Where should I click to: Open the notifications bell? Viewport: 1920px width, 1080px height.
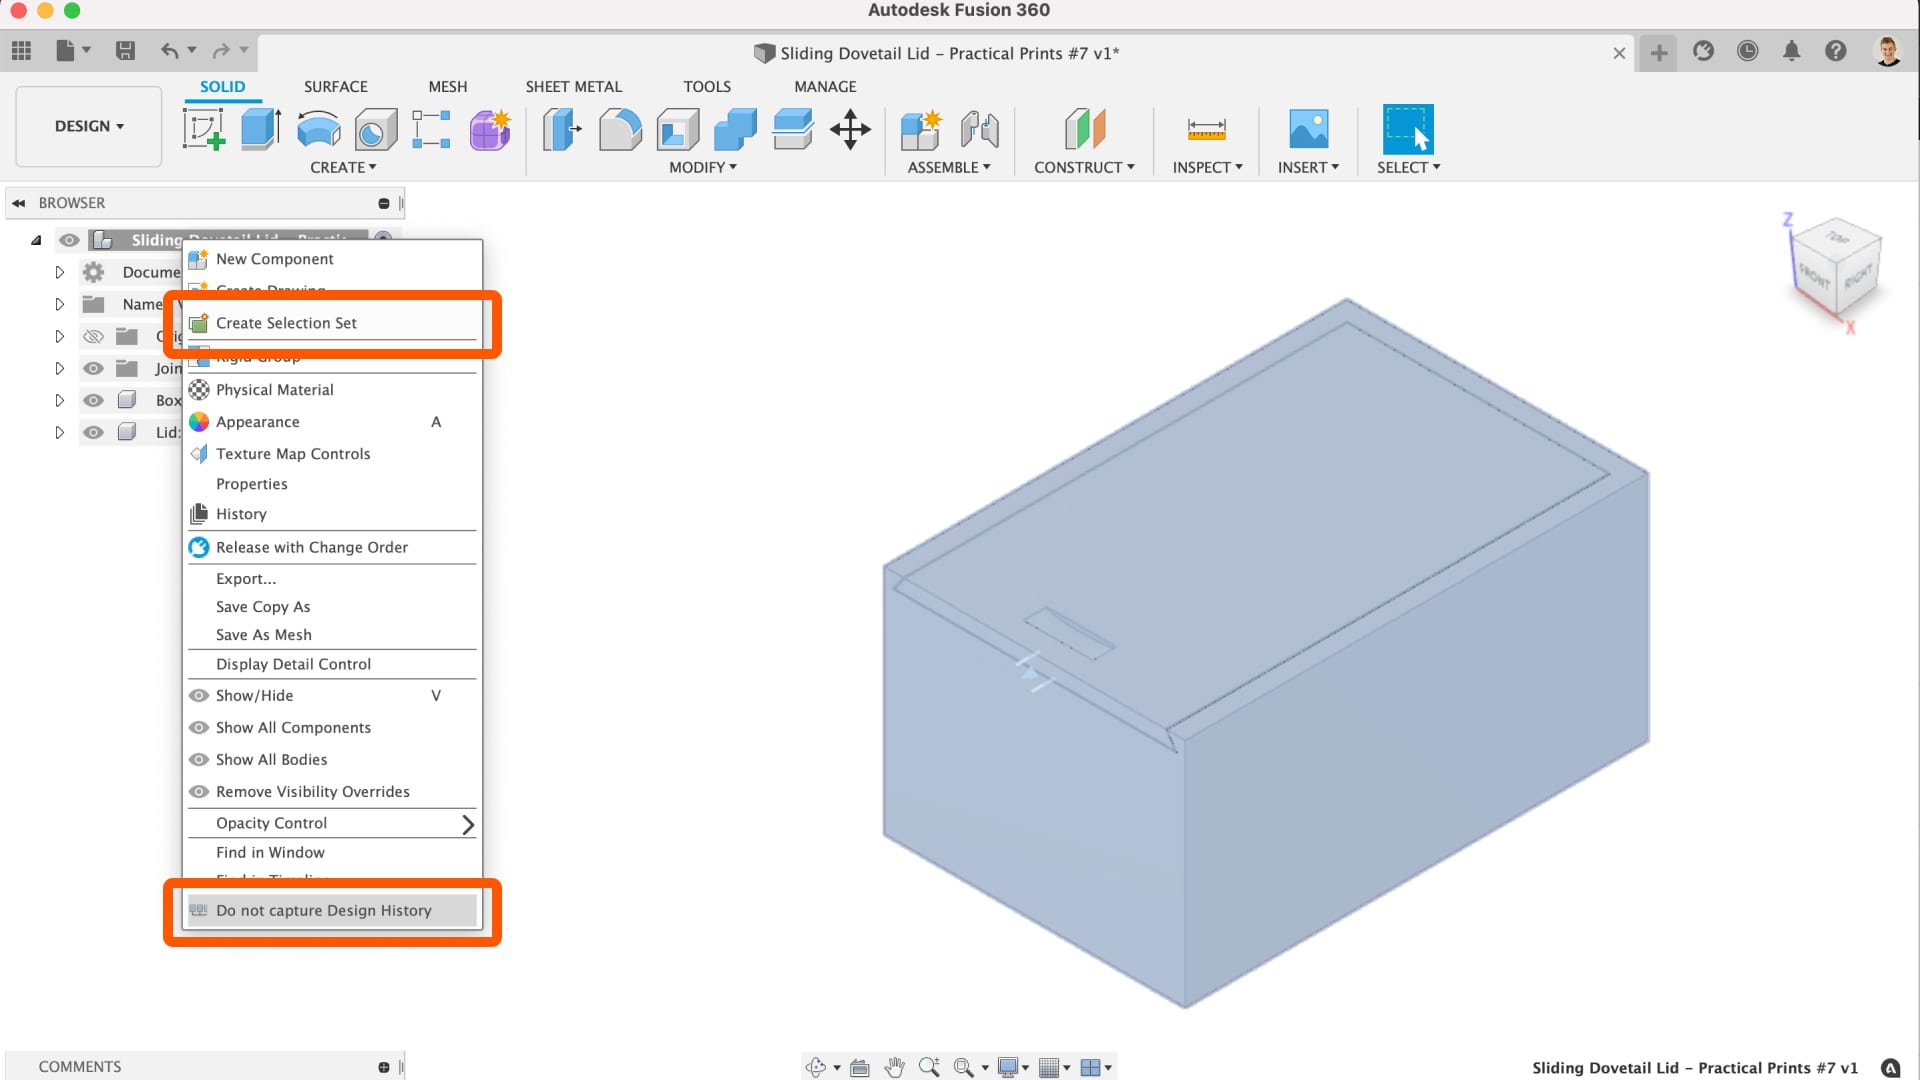coord(1792,51)
